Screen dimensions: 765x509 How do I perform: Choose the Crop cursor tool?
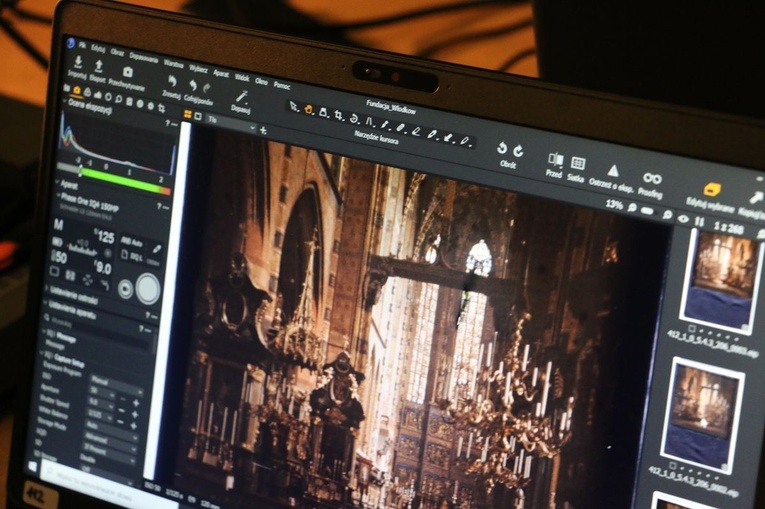(x=339, y=116)
